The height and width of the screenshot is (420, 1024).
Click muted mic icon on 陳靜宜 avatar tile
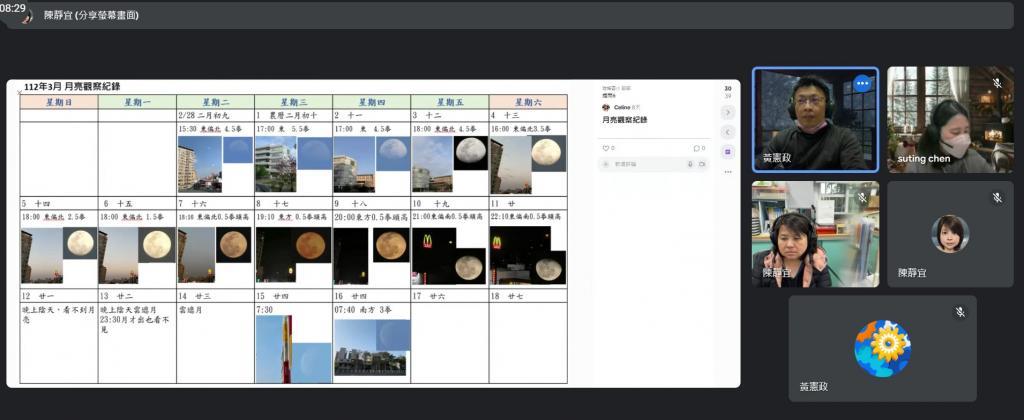[x=997, y=198]
